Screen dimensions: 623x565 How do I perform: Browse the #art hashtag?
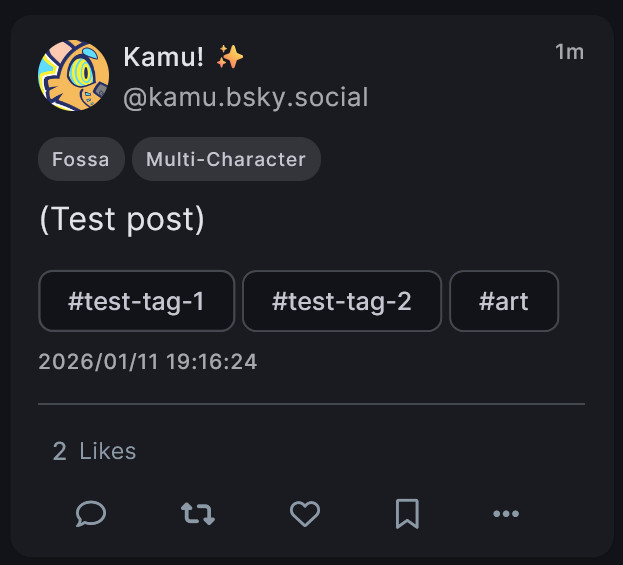click(504, 301)
